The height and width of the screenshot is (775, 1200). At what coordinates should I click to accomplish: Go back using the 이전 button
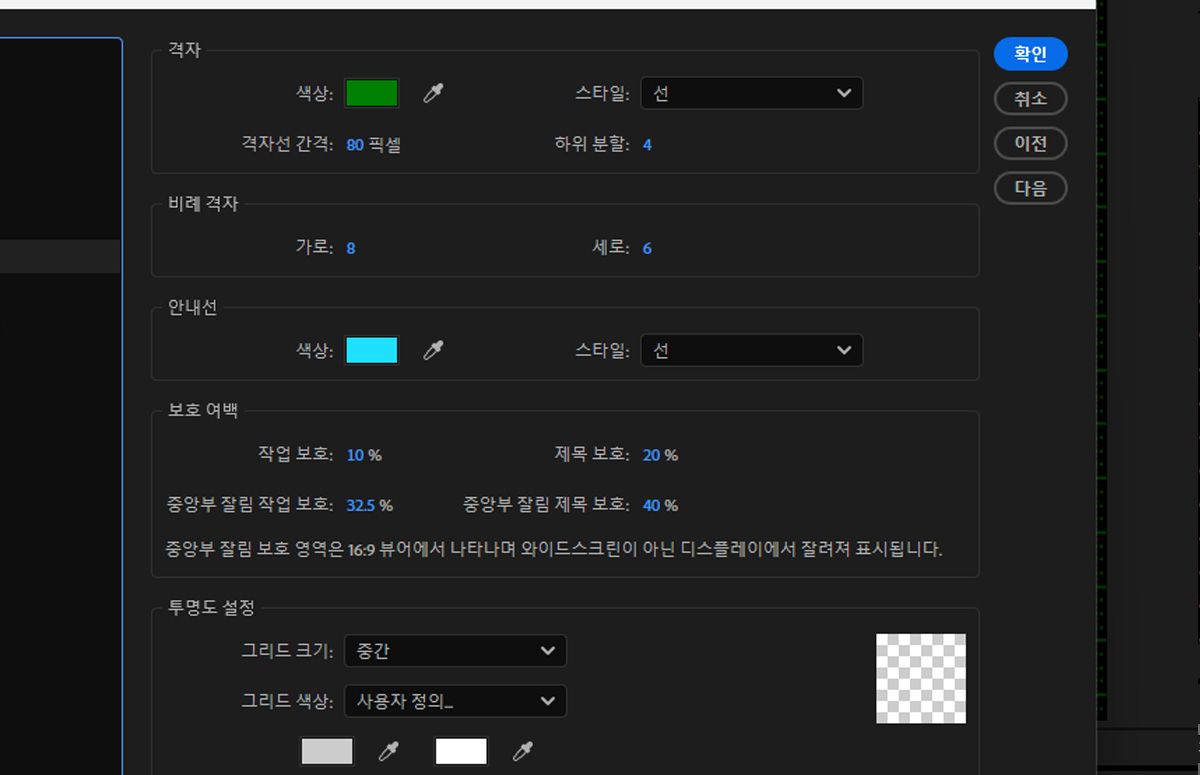tap(1030, 143)
